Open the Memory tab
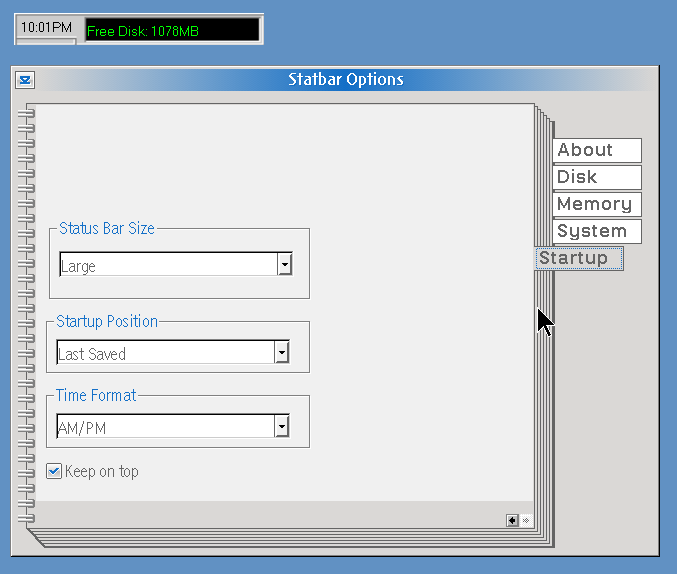Viewport: 677px width, 574px height. 596,204
